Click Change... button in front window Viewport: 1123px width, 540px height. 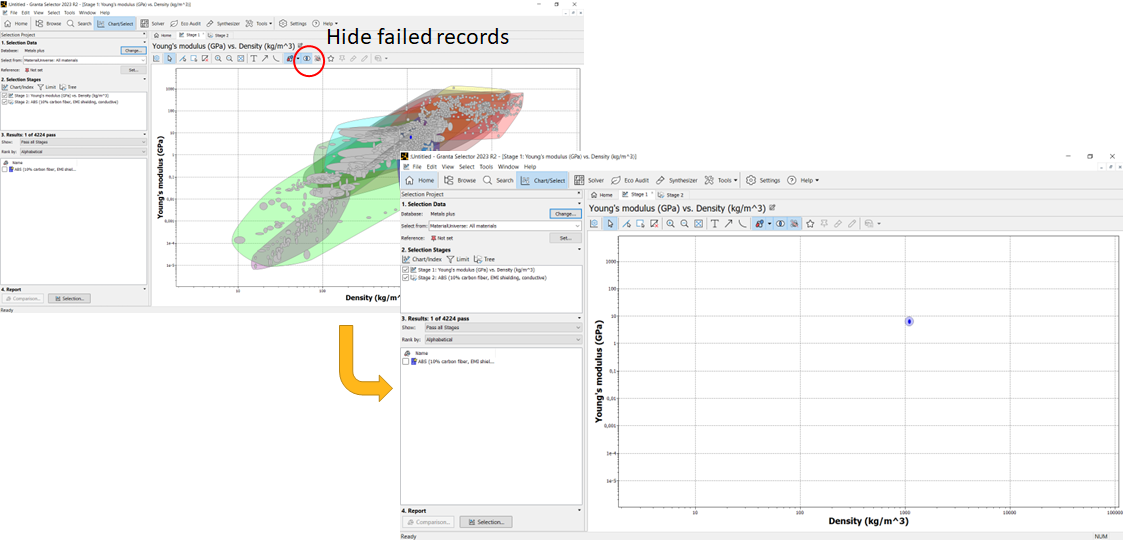click(x=564, y=213)
